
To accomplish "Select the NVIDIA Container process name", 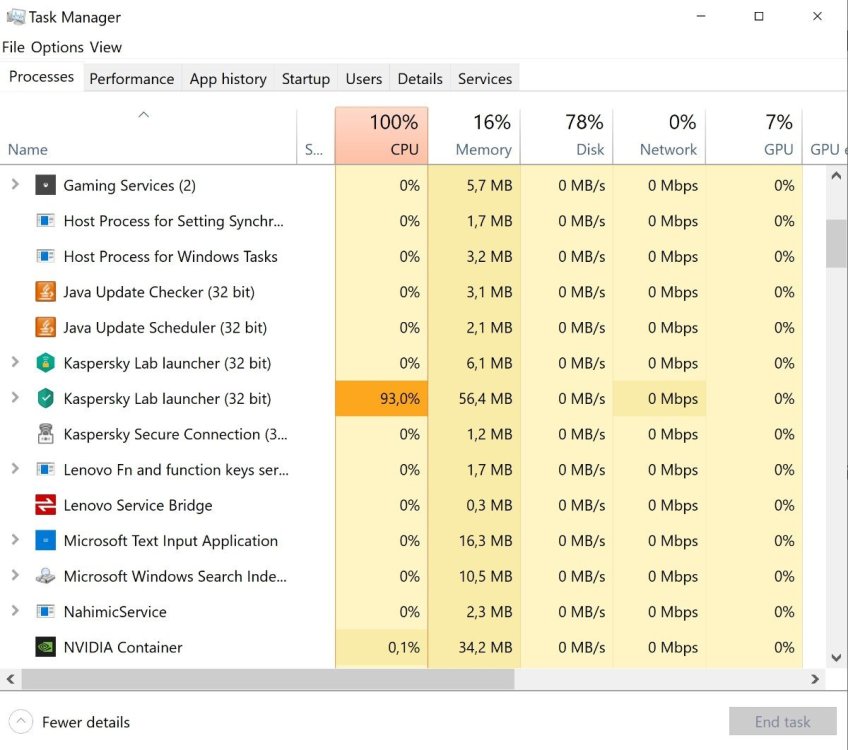I will coord(123,647).
